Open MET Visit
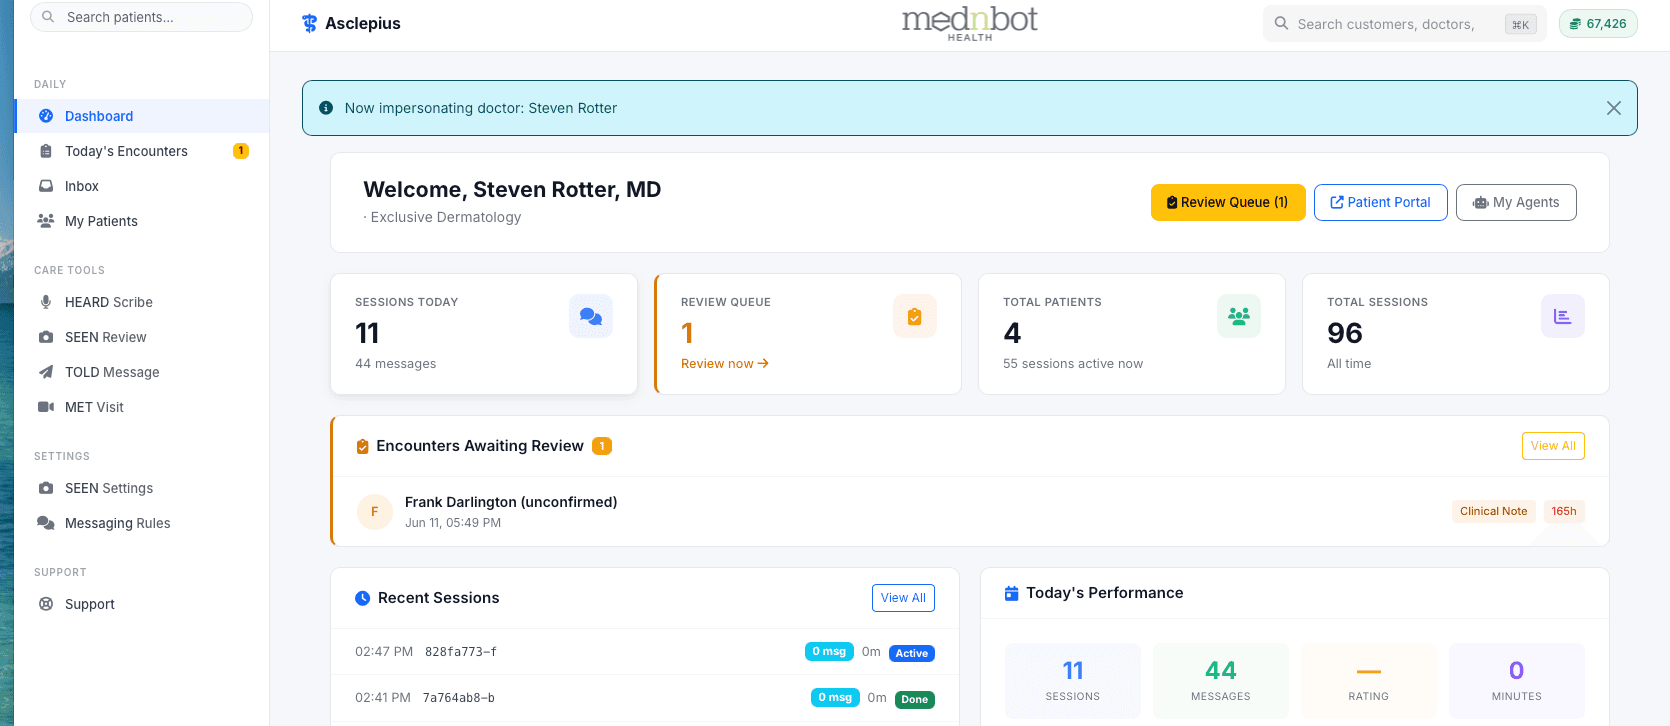1670x726 pixels. point(142,407)
